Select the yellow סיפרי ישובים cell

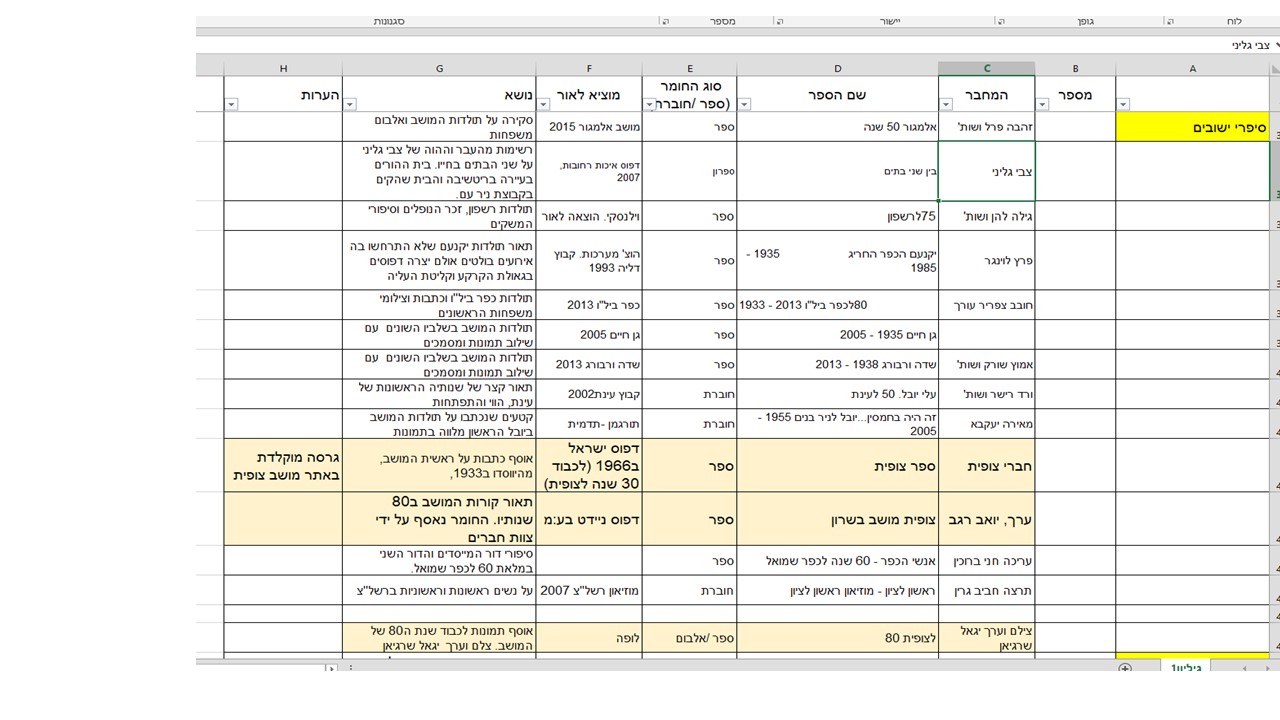point(1192,127)
